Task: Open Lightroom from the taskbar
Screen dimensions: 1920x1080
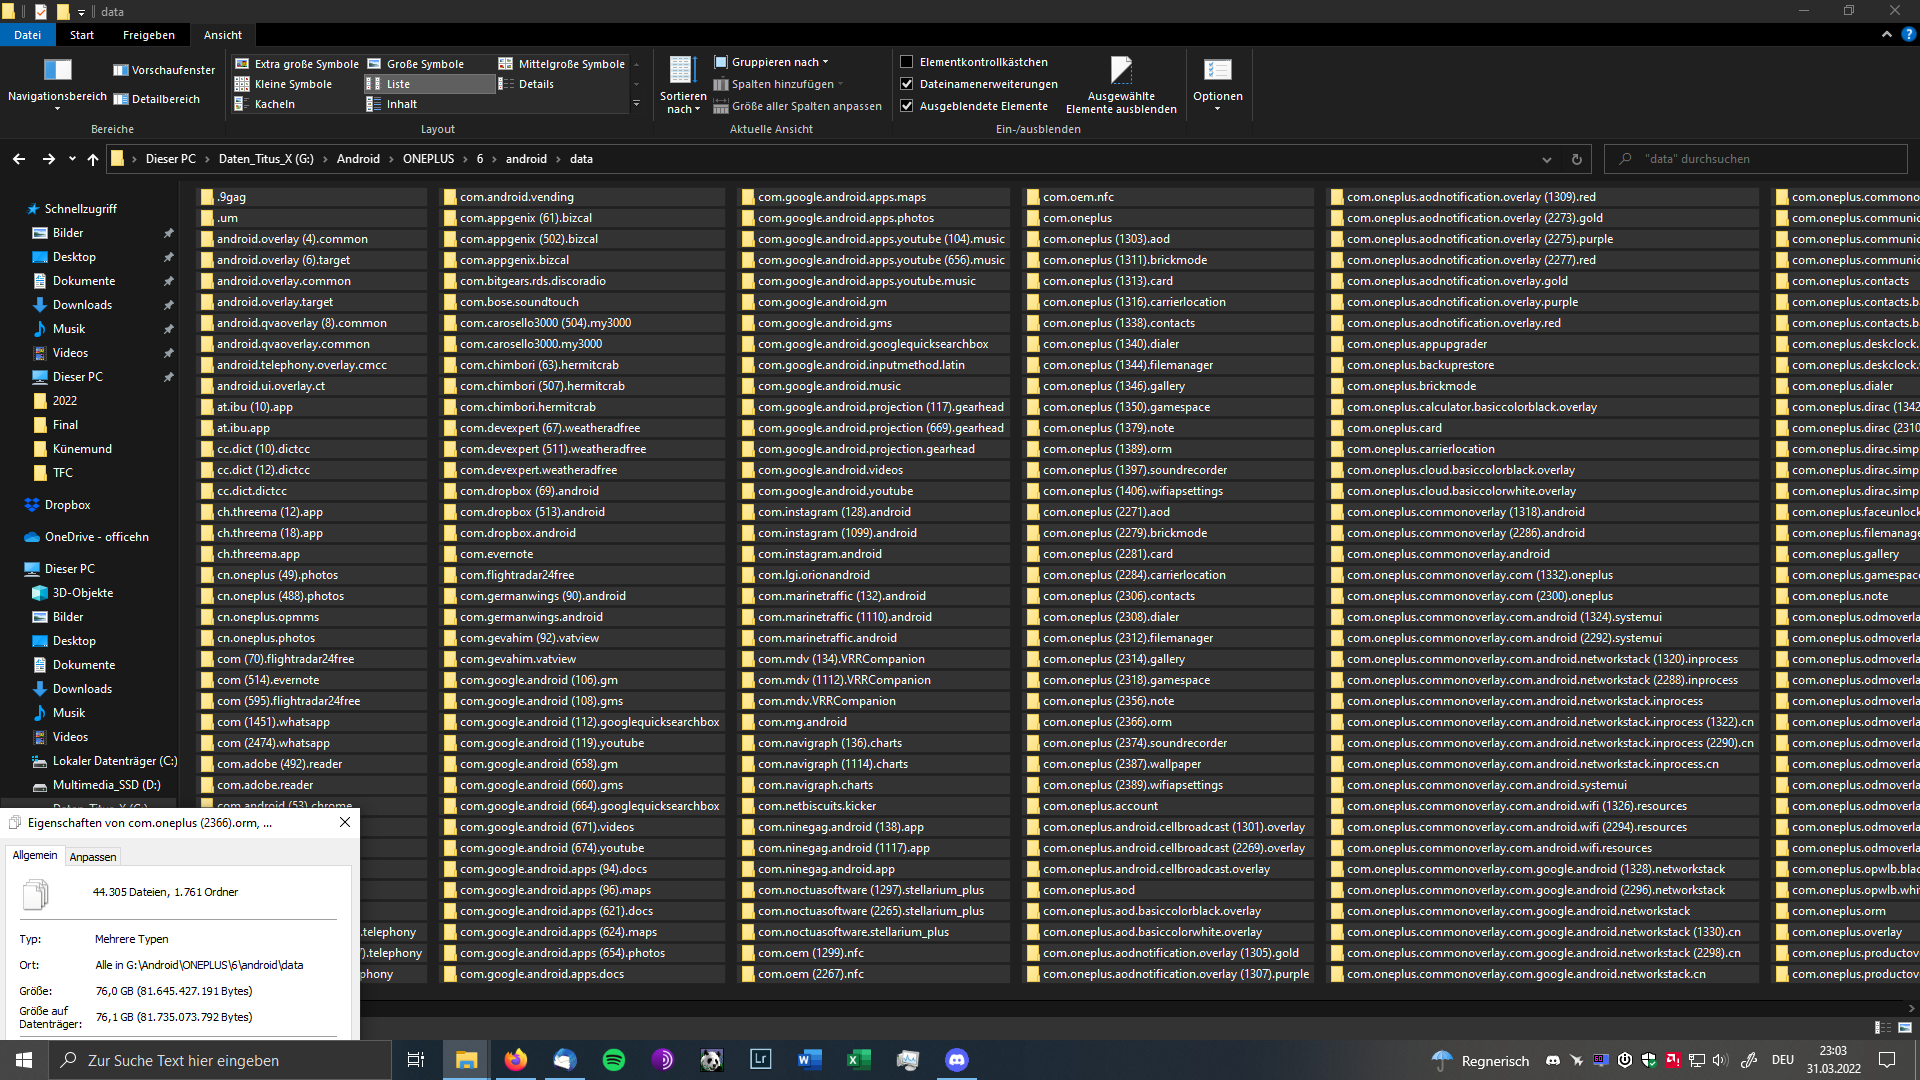Action: click(761, 1060)
